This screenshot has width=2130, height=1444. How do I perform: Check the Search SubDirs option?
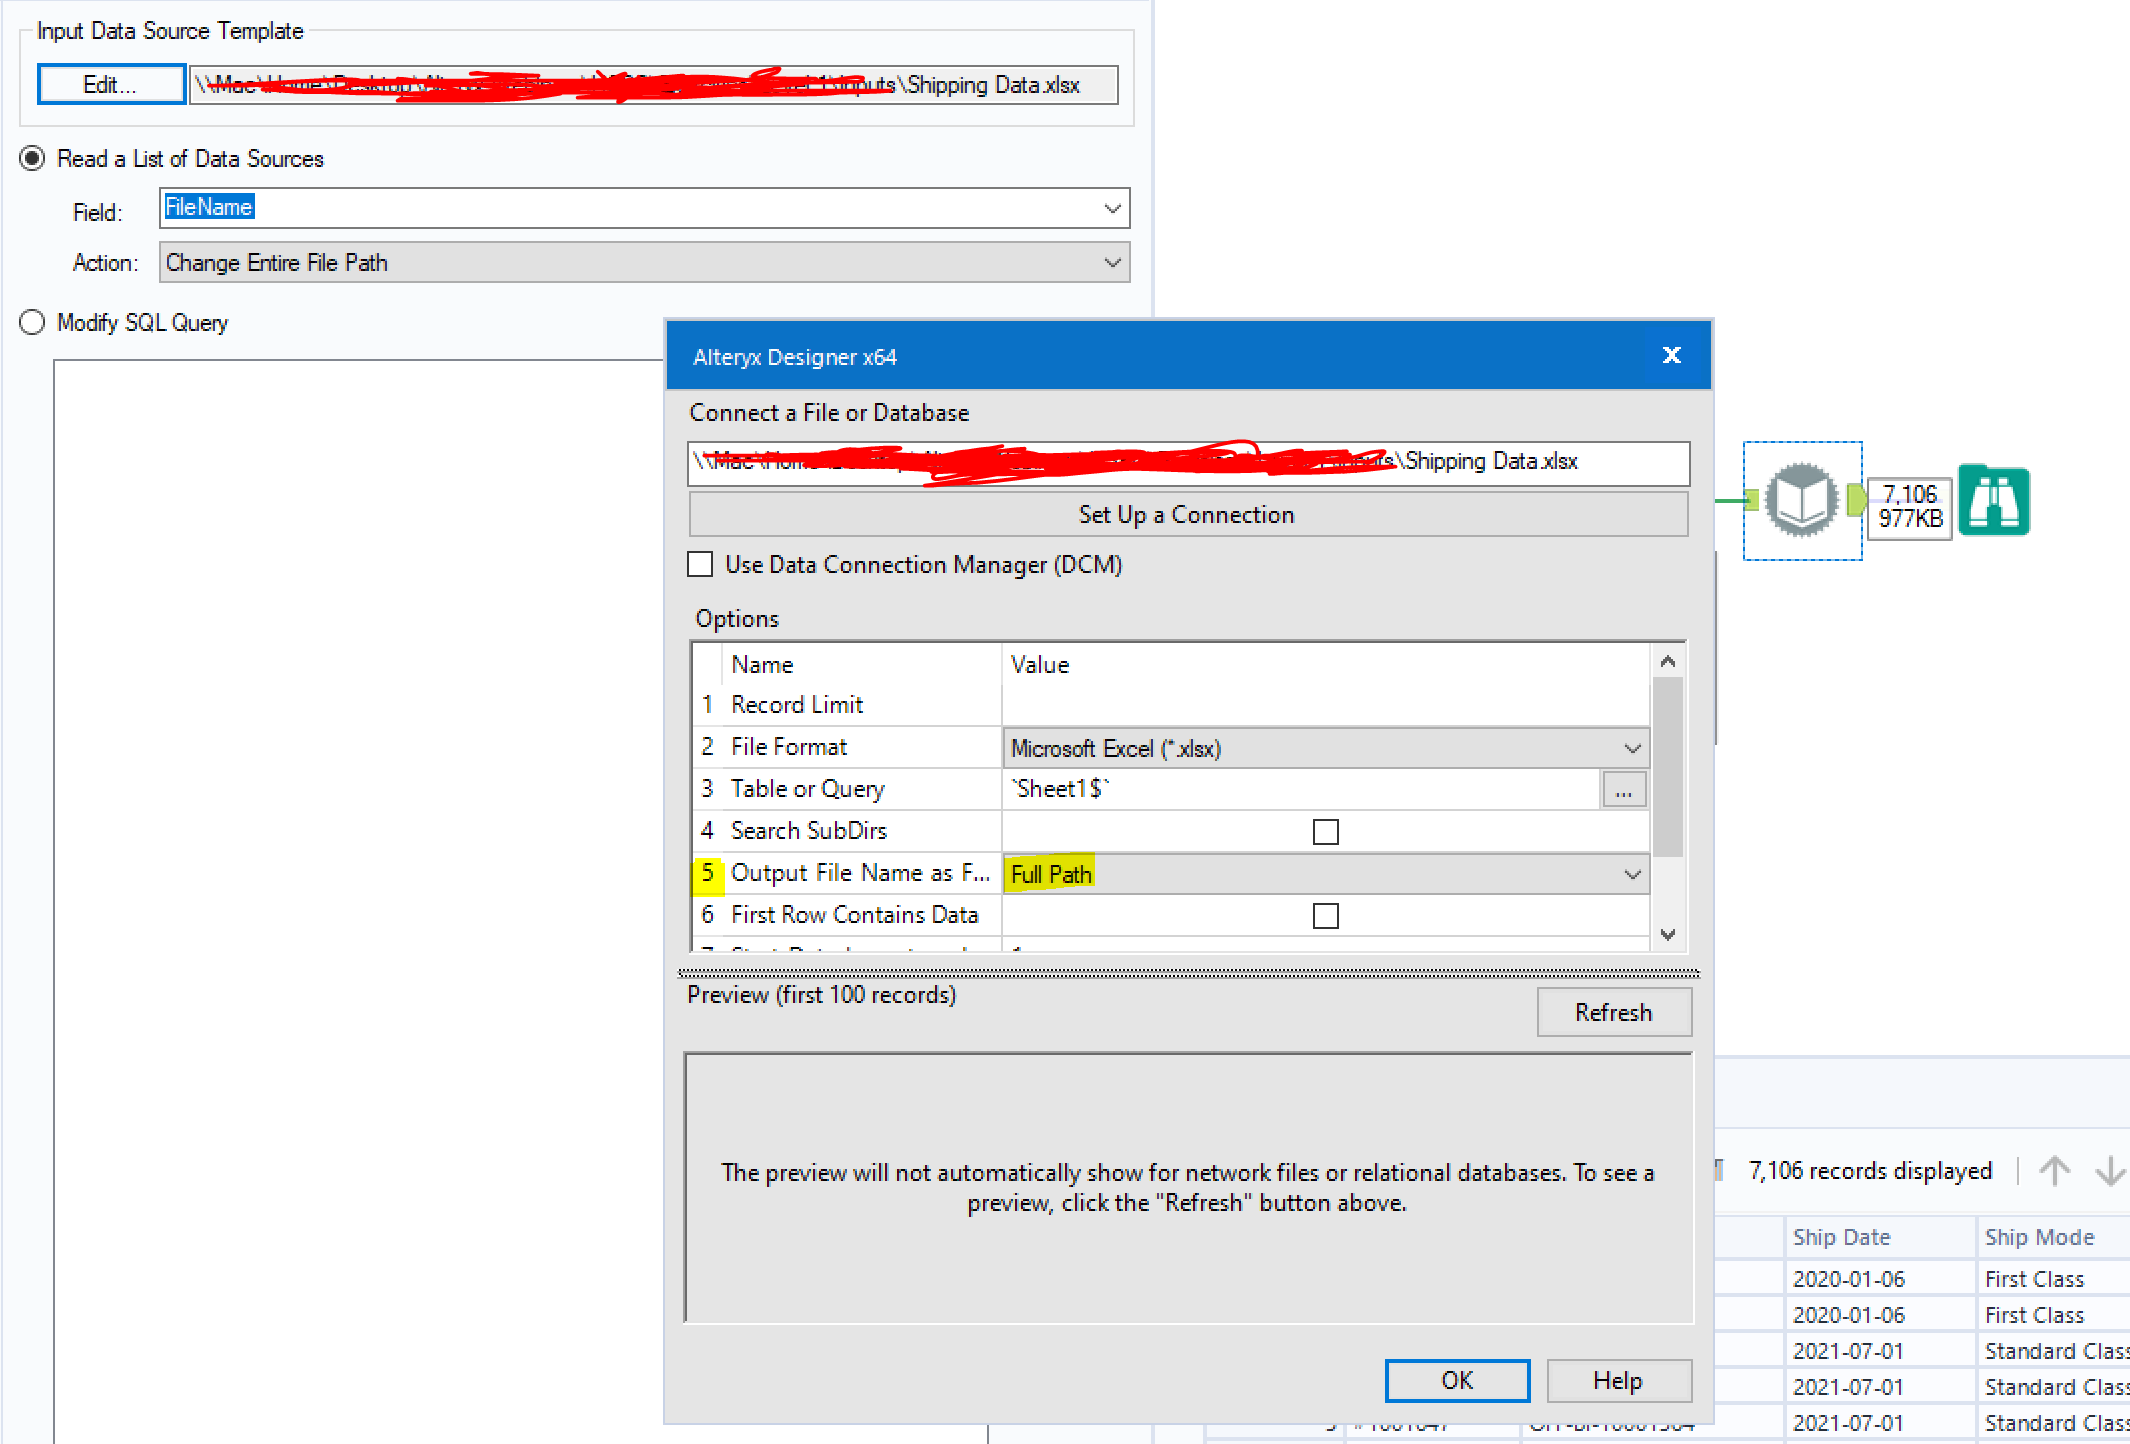tap(1324, 831)
